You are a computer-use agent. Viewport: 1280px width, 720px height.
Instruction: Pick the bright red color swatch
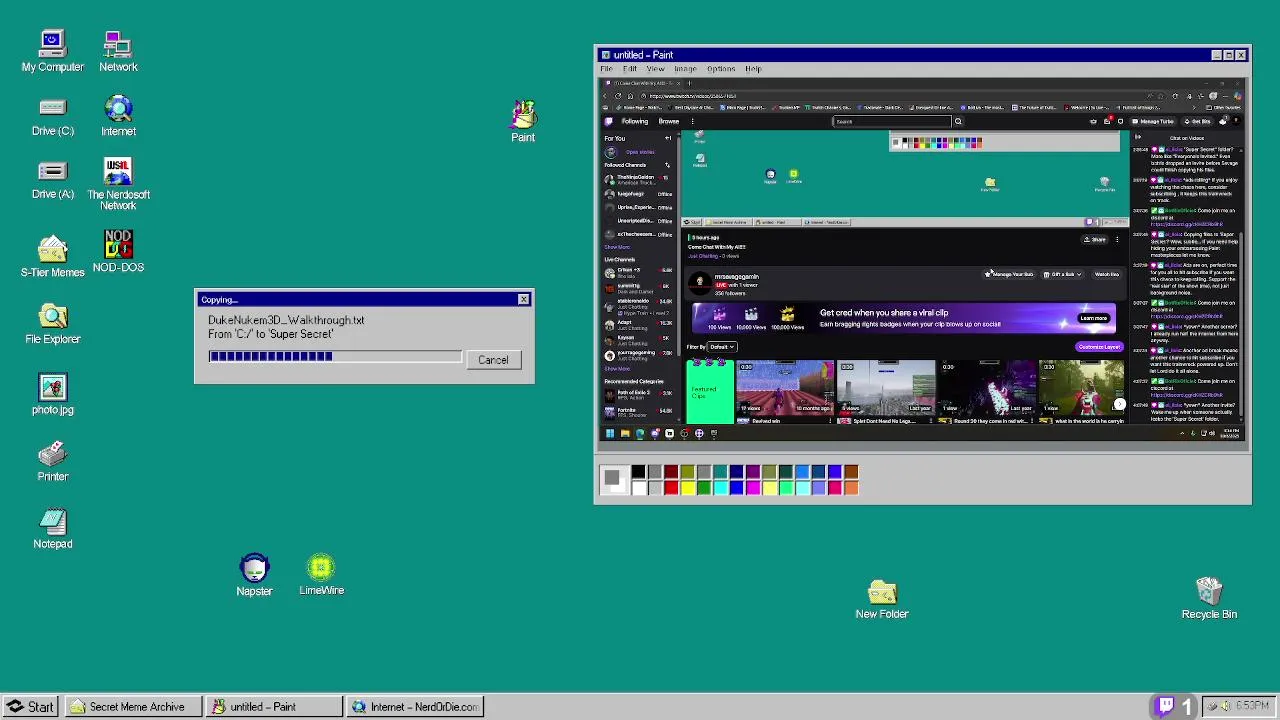pyautogui.click(x=671, y=488)
